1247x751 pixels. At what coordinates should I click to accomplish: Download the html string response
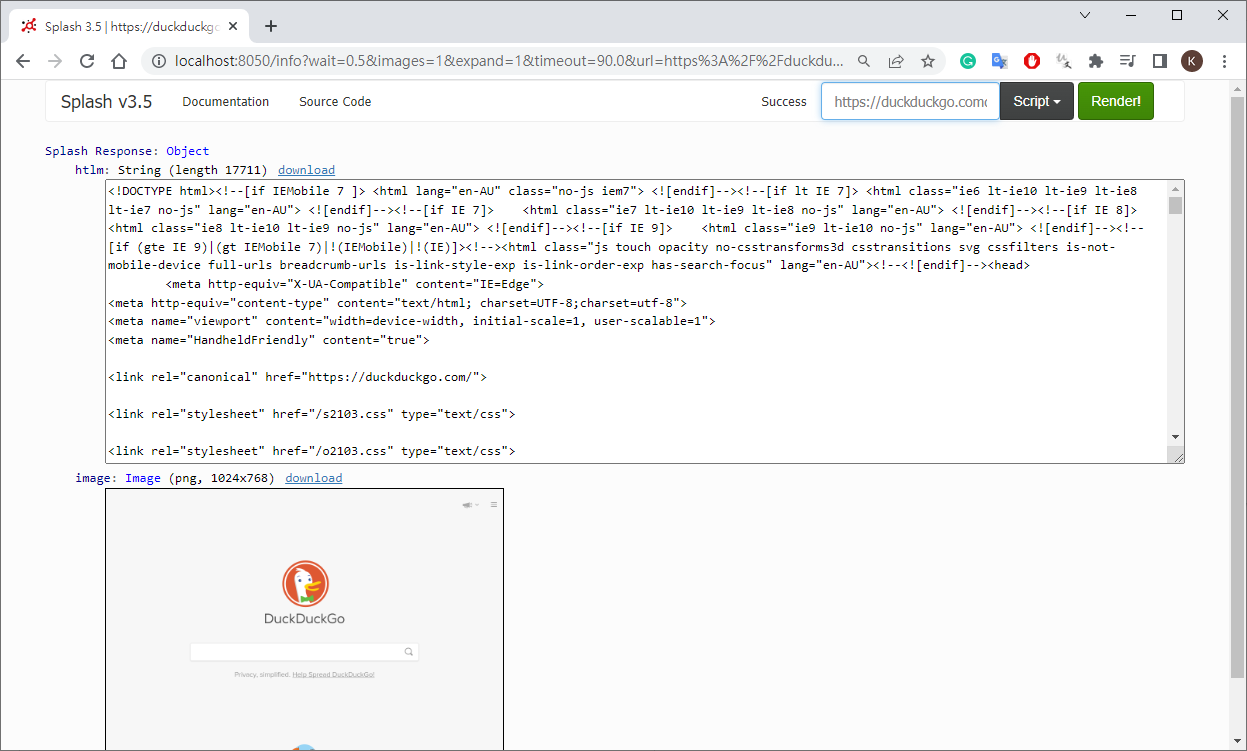(x=306, y=170)
